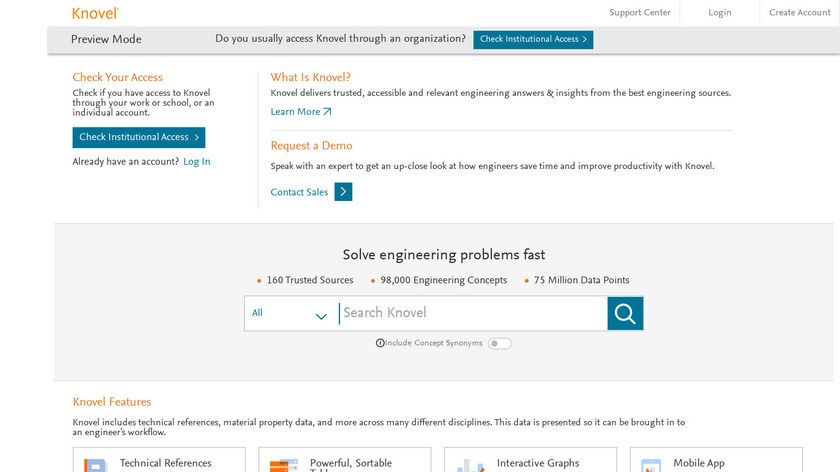840x472 pixels.
Task: Click the Sortable Tables feature icon
Action: click(283, 466)
